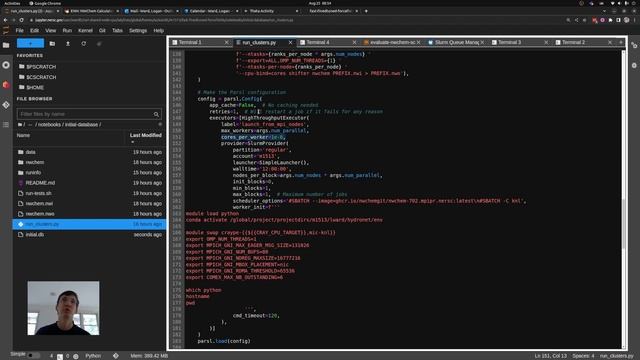Switch to the Slurm Queue Manager tab
Screen dimensions: 640x360
457,42
